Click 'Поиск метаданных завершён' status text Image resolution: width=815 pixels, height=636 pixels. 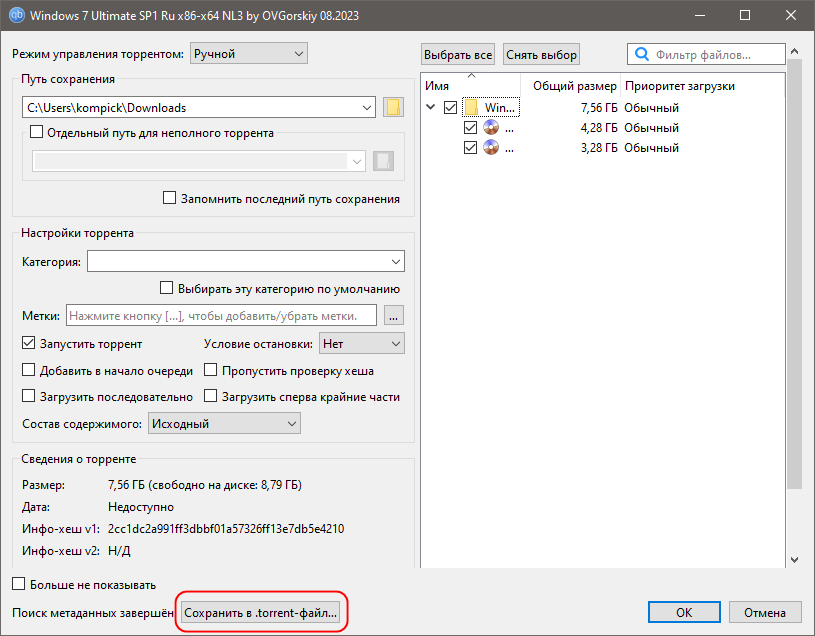pos(93,613)
